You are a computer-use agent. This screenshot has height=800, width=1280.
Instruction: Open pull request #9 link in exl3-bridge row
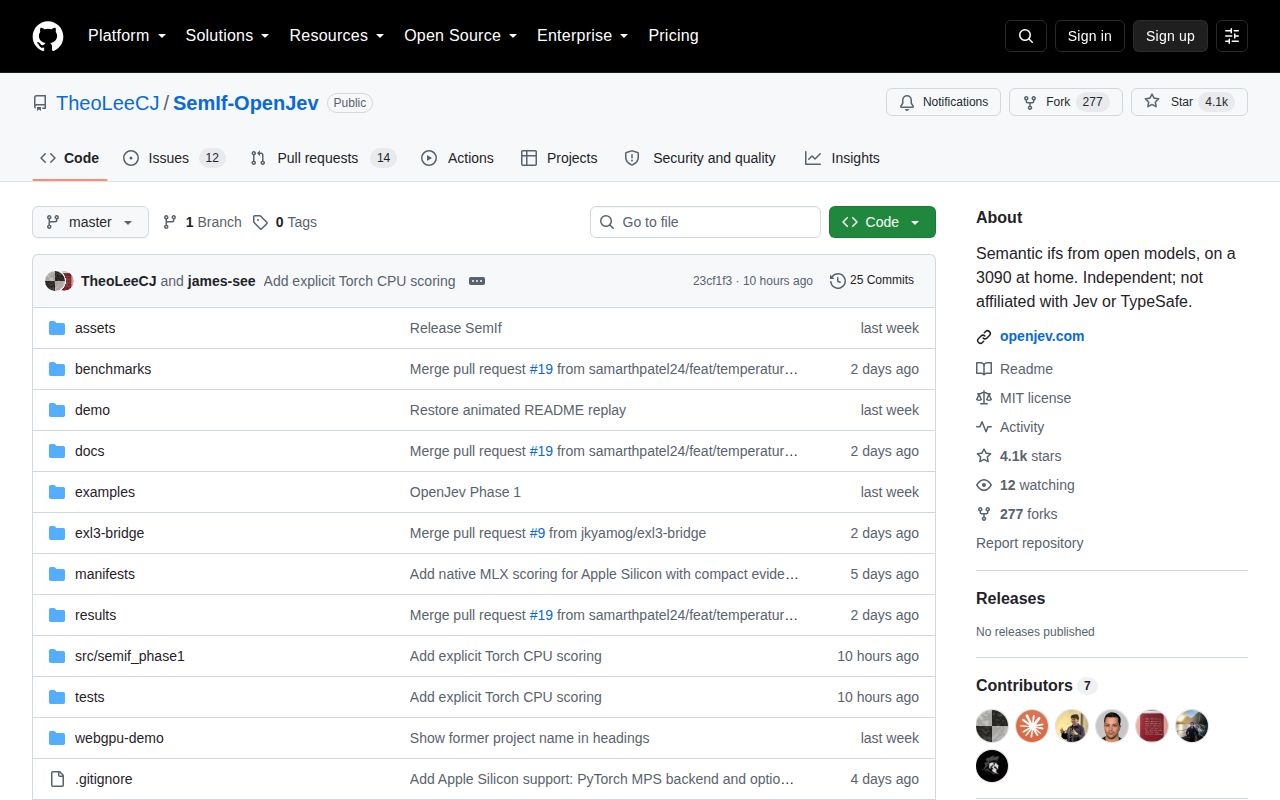(537, 533)
